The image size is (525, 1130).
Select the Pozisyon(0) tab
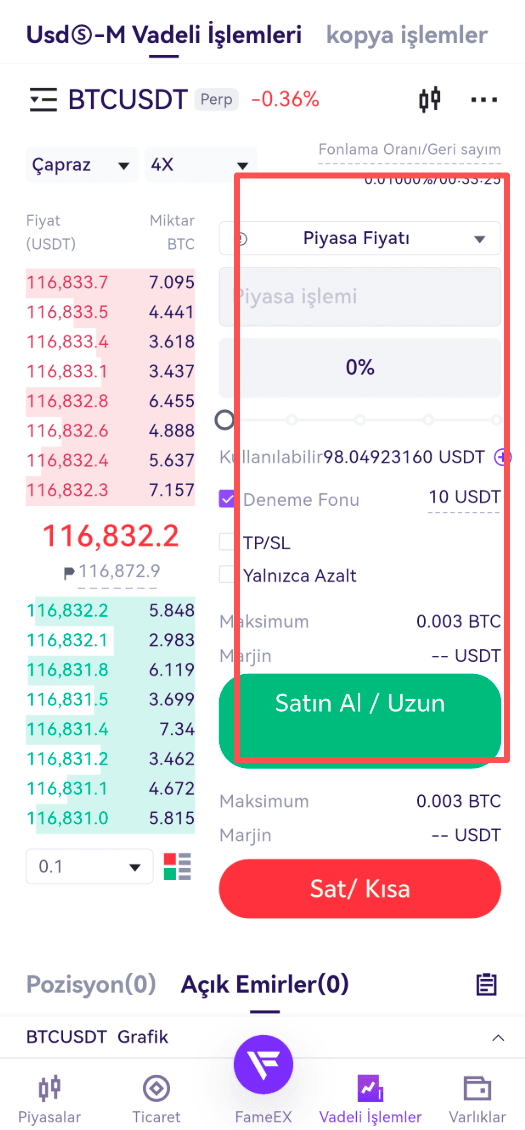click(91, 983)
